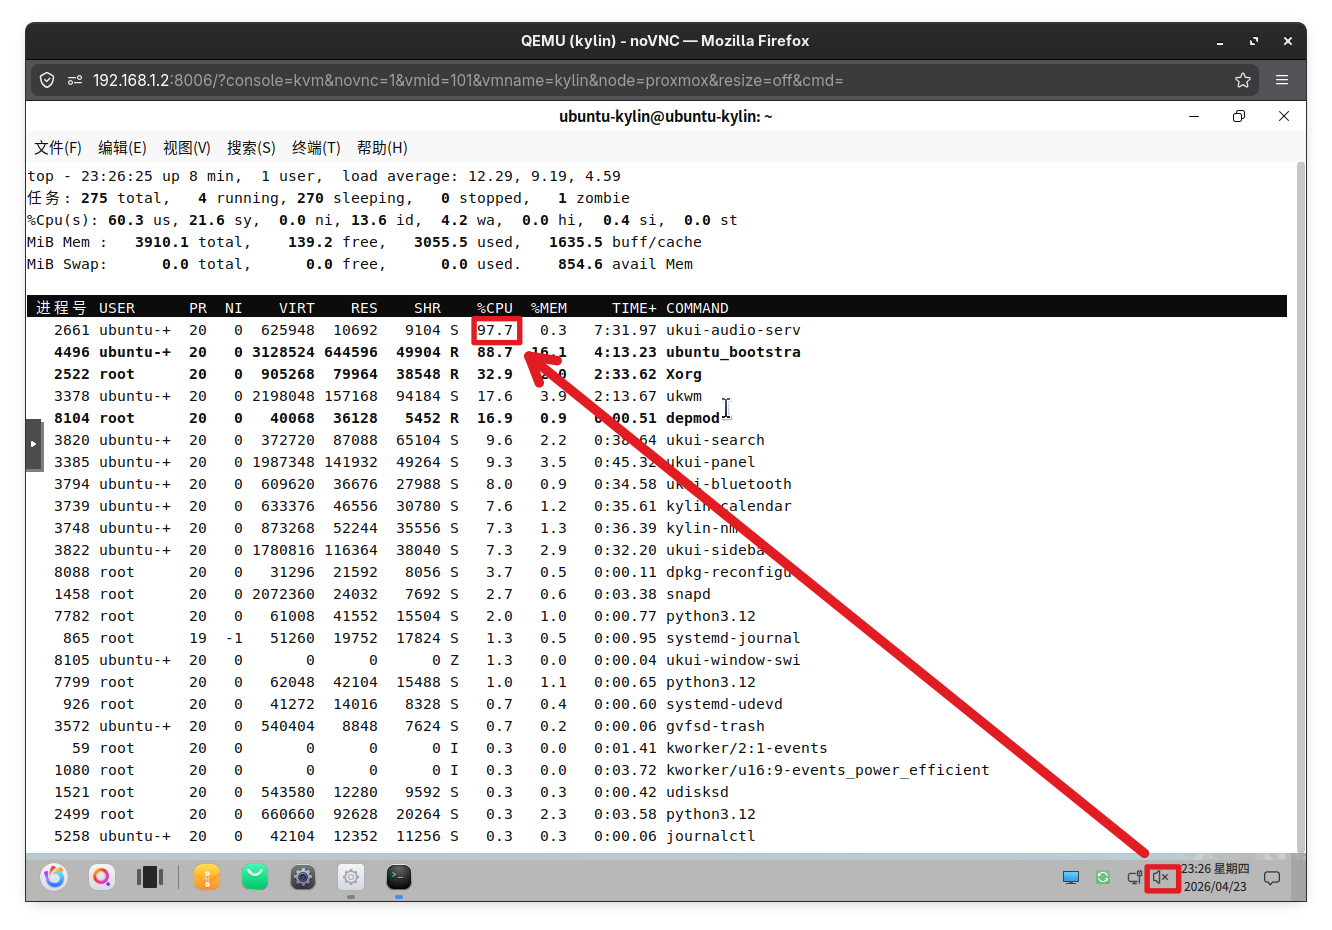Click the muted volume tray icon
Viewport: 1332px width, 930px height.
tap(1161, 877)
